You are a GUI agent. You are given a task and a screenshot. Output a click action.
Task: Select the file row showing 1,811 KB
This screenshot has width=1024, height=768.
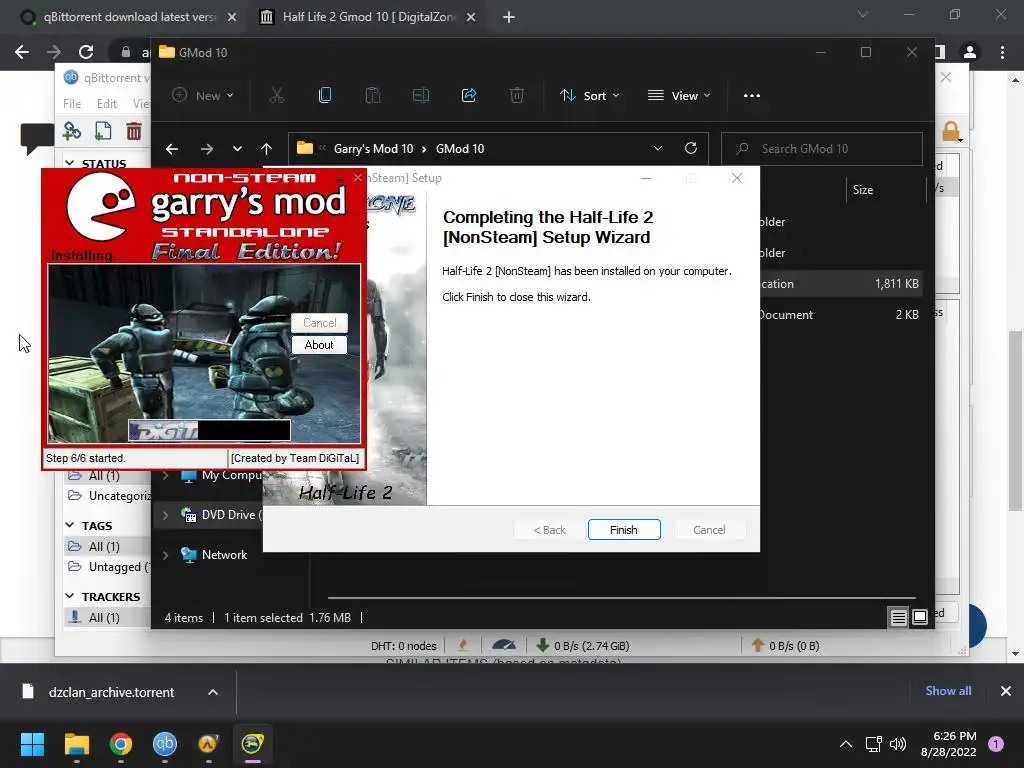(x=841, y=283)
